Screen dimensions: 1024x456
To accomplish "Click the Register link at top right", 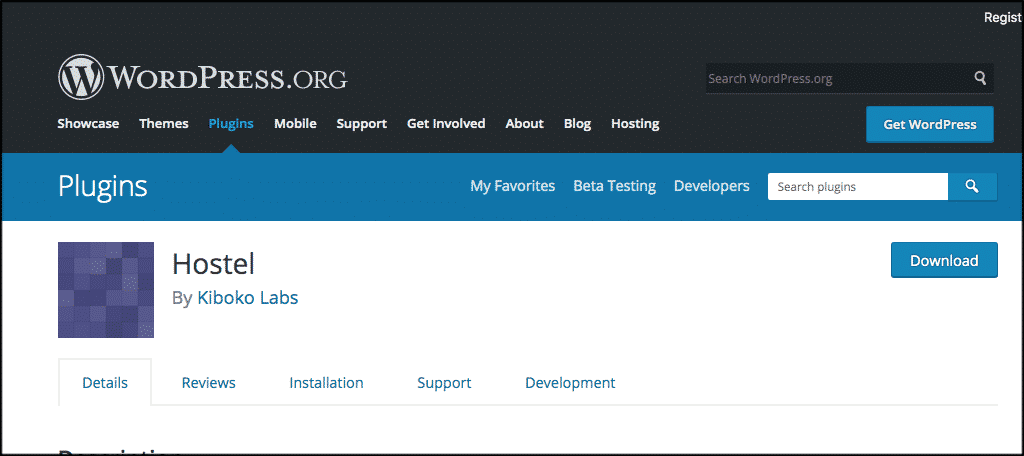I will click(1003, 18).
